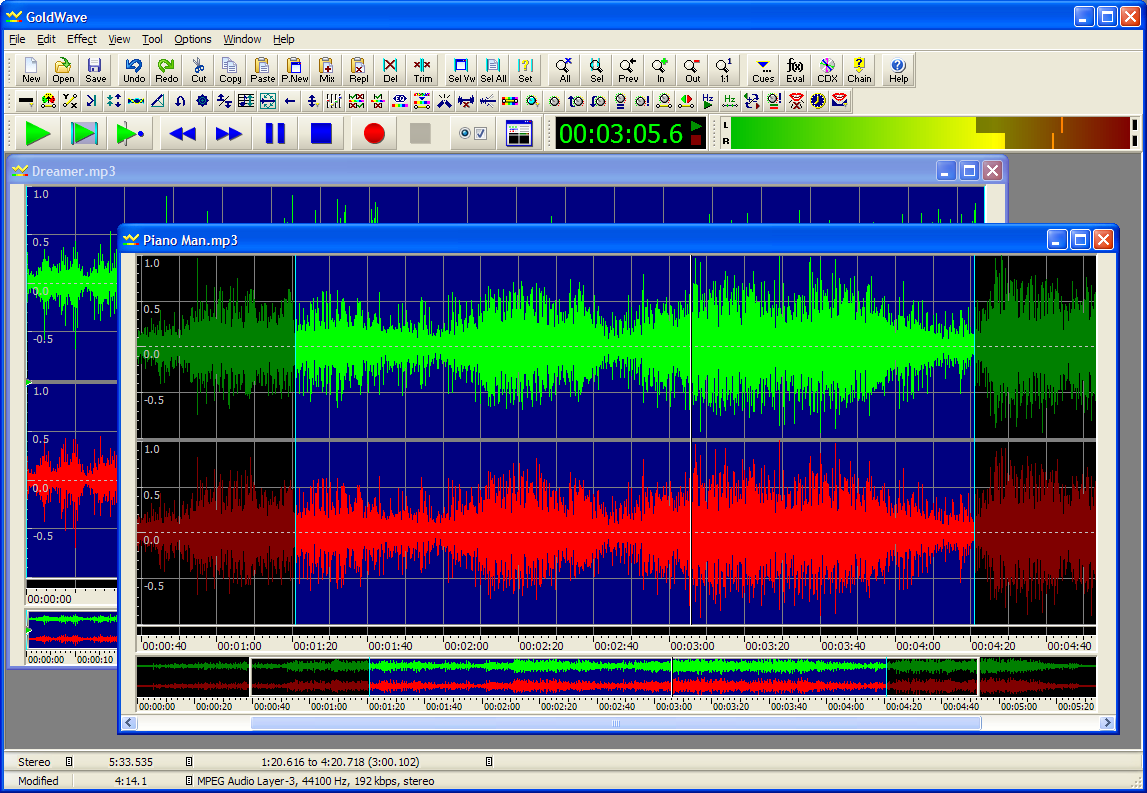The image size is (1147, 793).
Task: Click the Trim tool in the toolbar
Action: (x=423, y=70)
